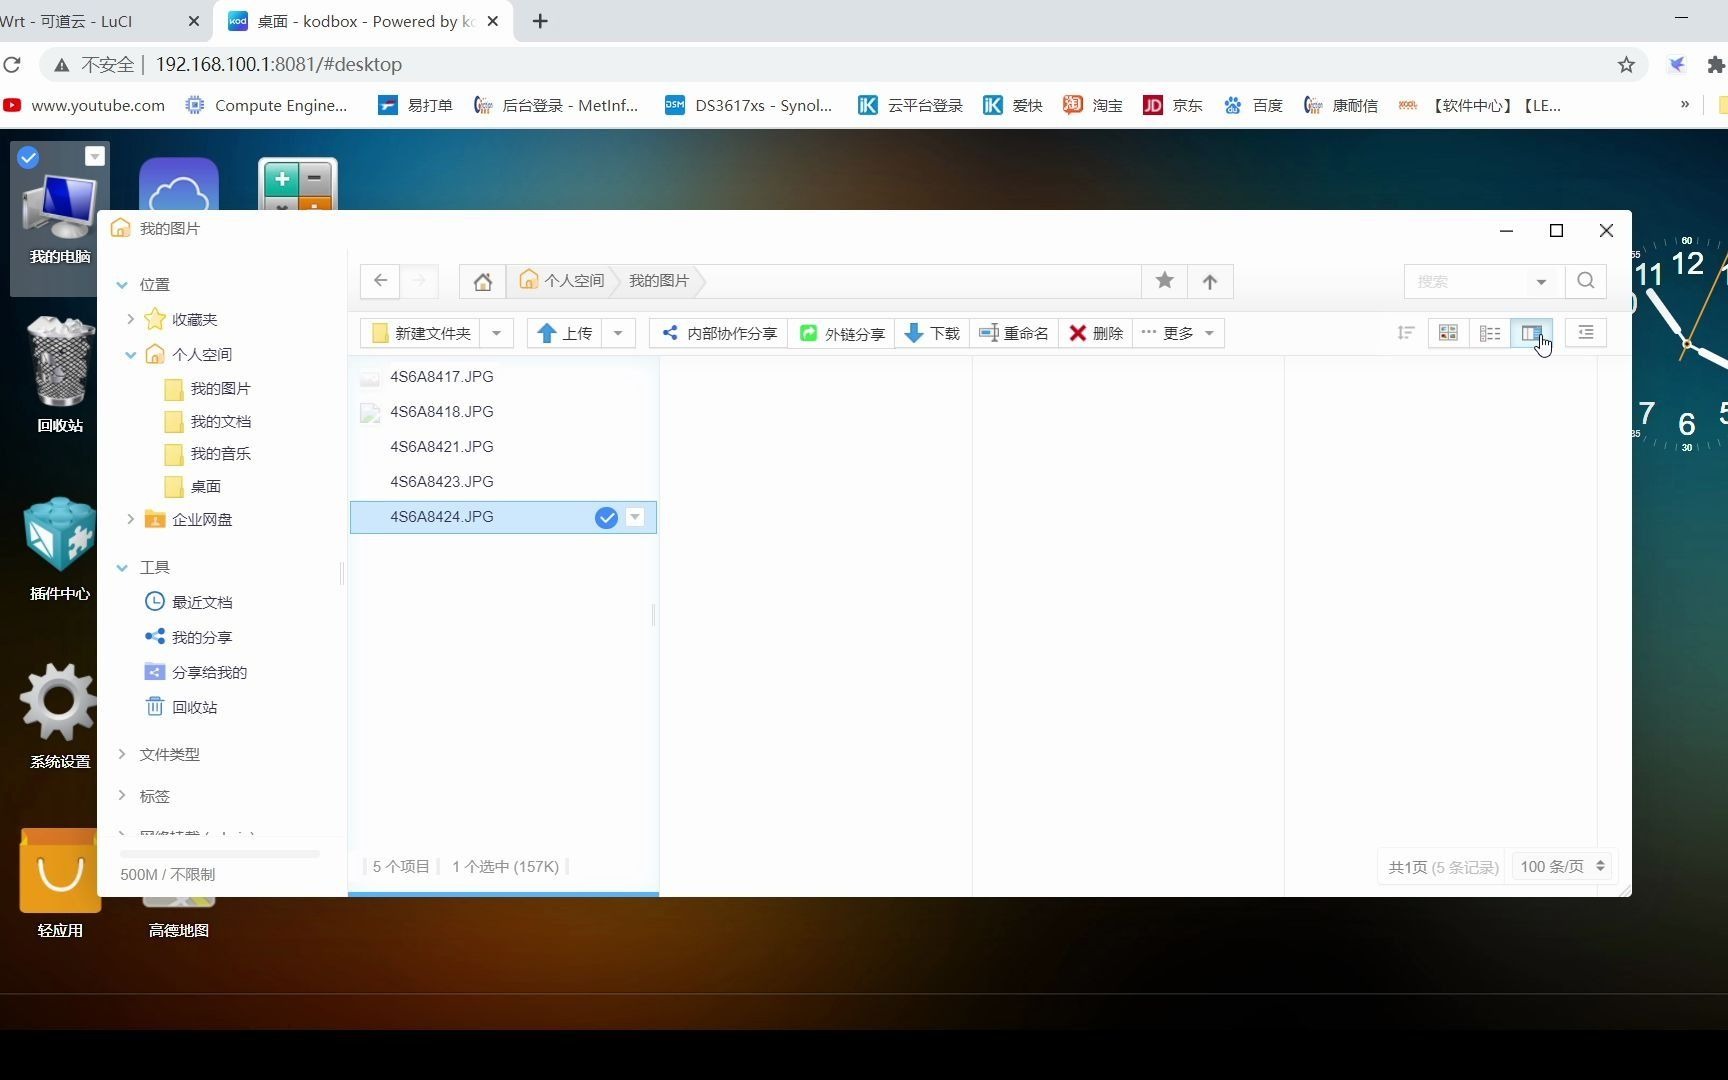Expand the 文件类型 section
The image size is (1728, 1080).
pyautogui.click(x=122, y=754)
